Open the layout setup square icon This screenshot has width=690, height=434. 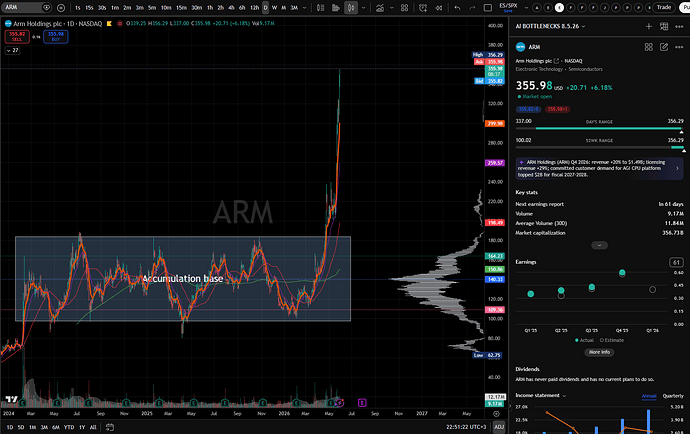click(488, 7)
